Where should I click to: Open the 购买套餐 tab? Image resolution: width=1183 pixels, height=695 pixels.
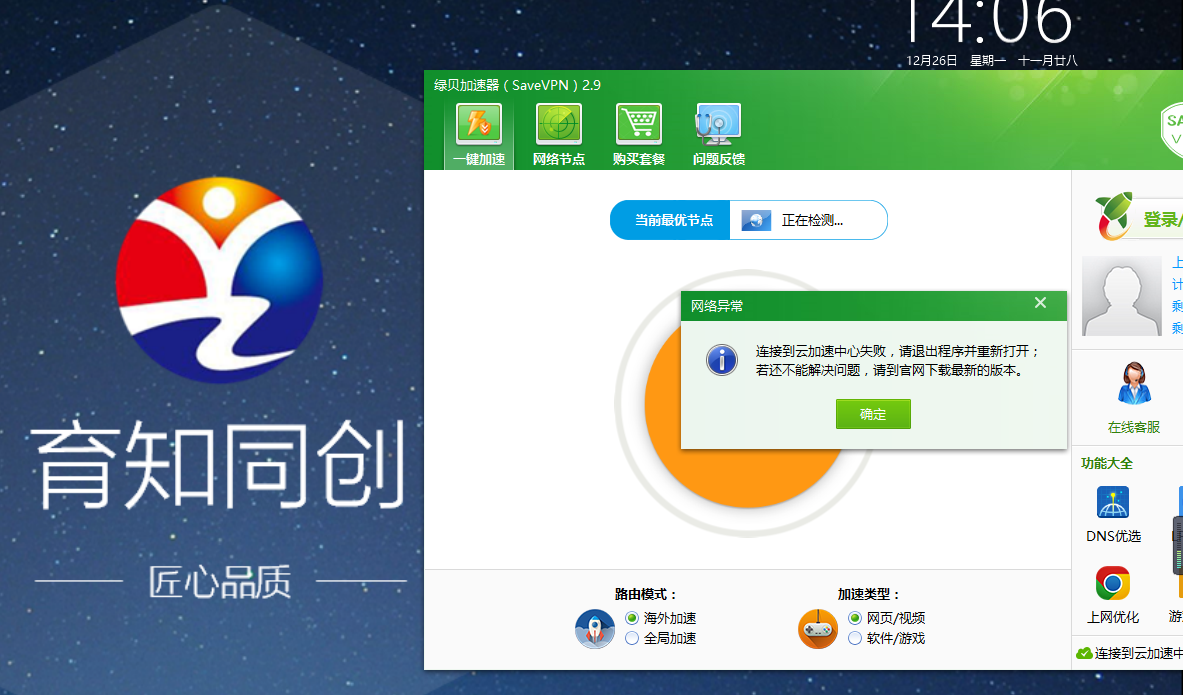638,134
